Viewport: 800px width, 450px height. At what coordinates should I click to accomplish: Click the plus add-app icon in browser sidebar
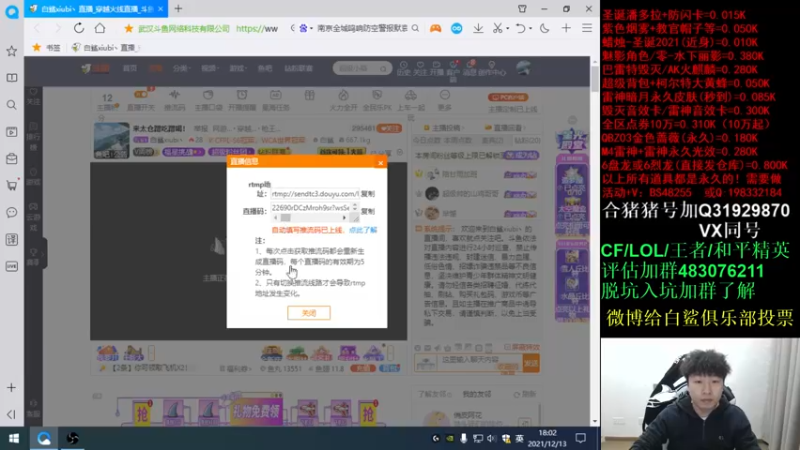point(11,388)
